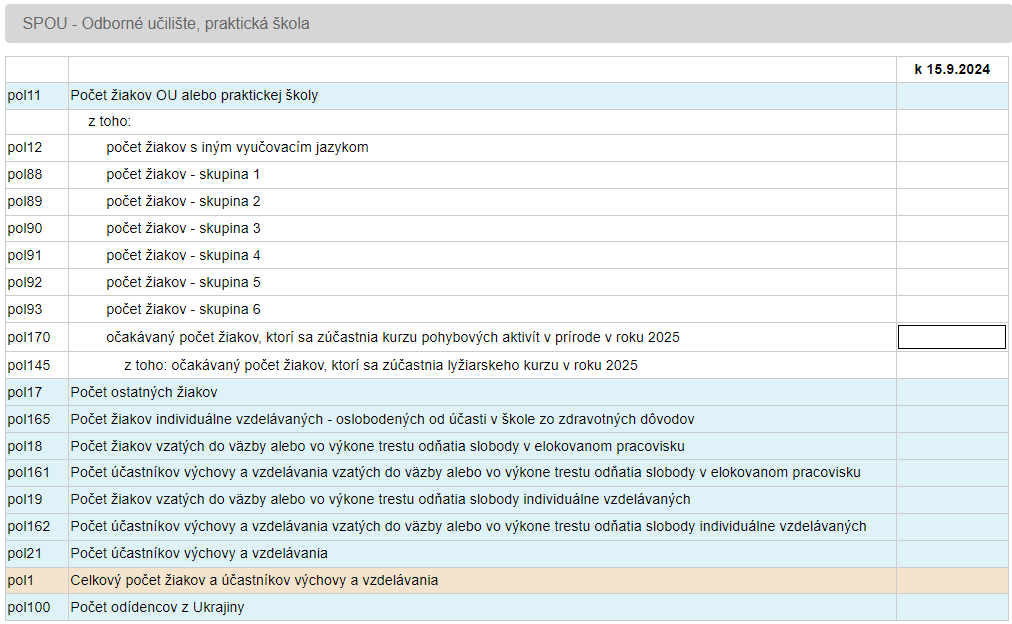Click the 'pol145' code cell
This screenshot has height=624, width=1012.
pos(37,366)
